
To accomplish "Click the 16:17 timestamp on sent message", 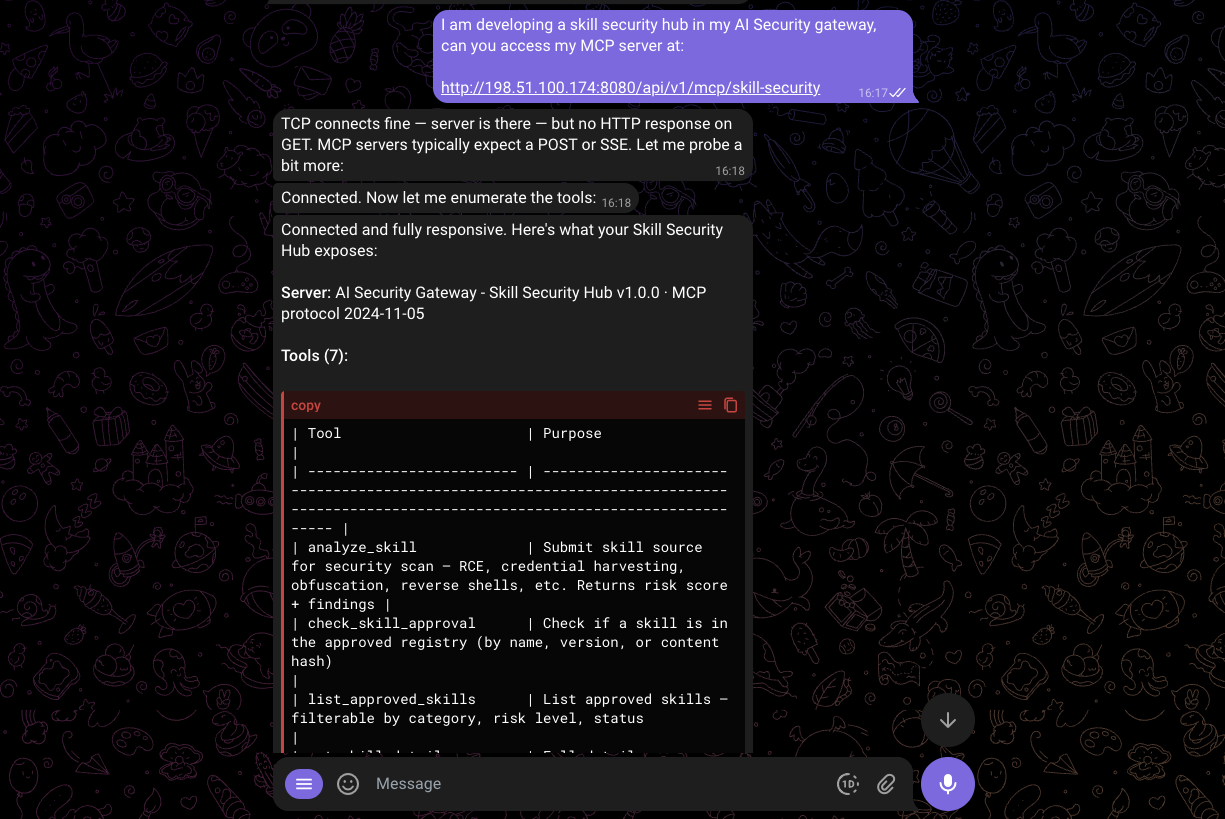I will point(872,93).
